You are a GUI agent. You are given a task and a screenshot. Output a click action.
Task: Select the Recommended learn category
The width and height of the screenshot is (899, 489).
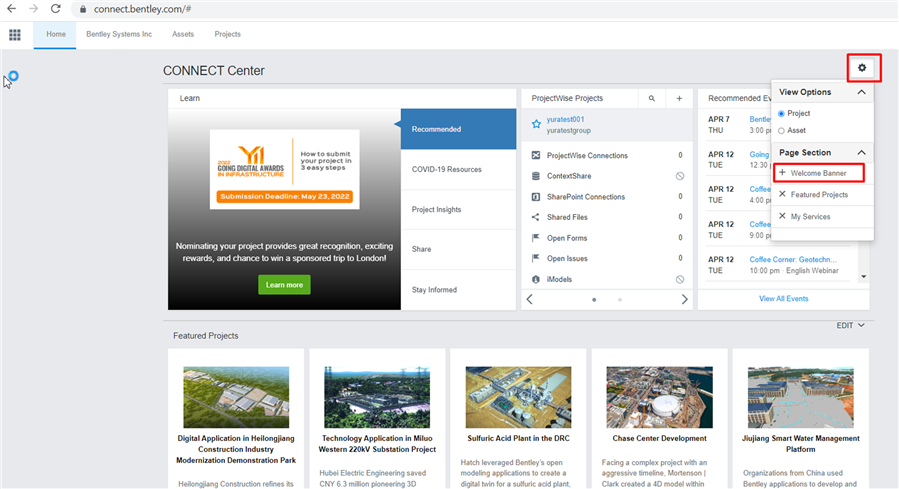point(458,129)
